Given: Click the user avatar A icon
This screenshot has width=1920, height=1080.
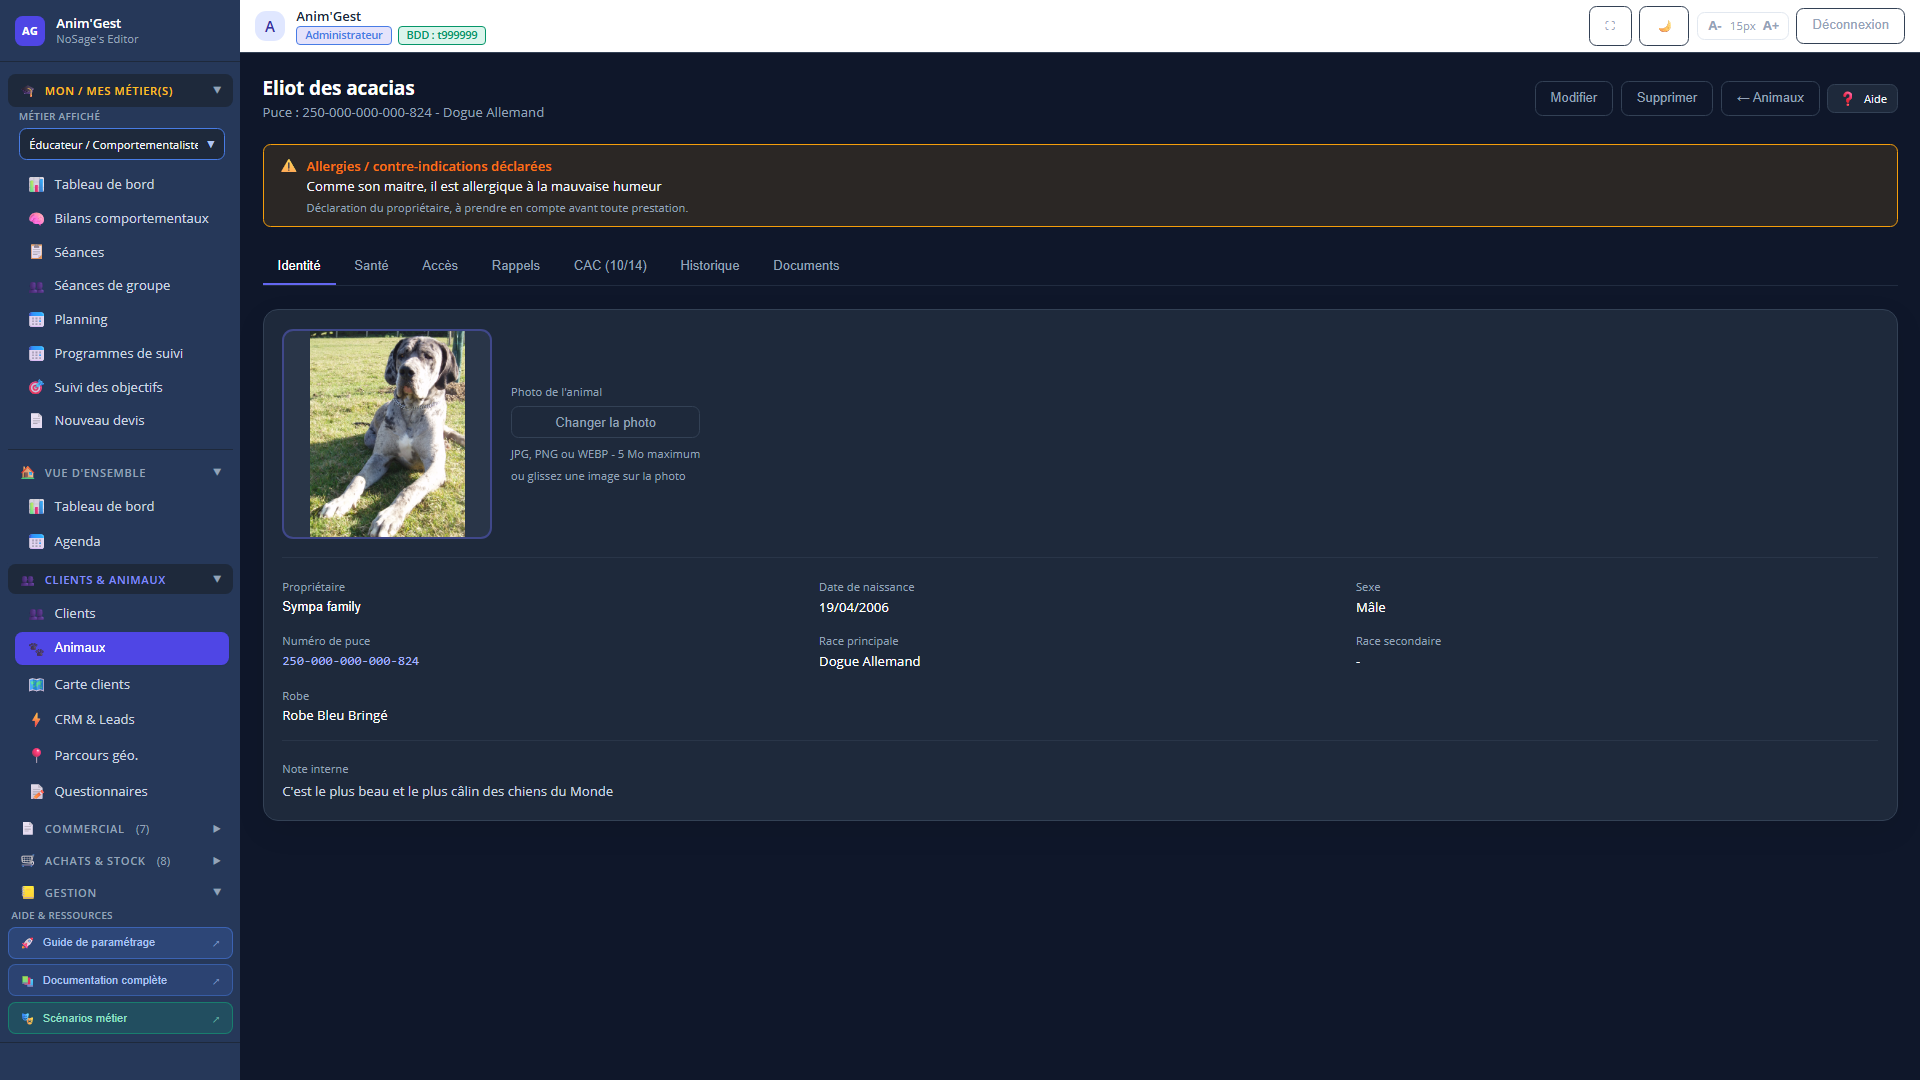Looking at the screenshot, I should click(270, 27).
